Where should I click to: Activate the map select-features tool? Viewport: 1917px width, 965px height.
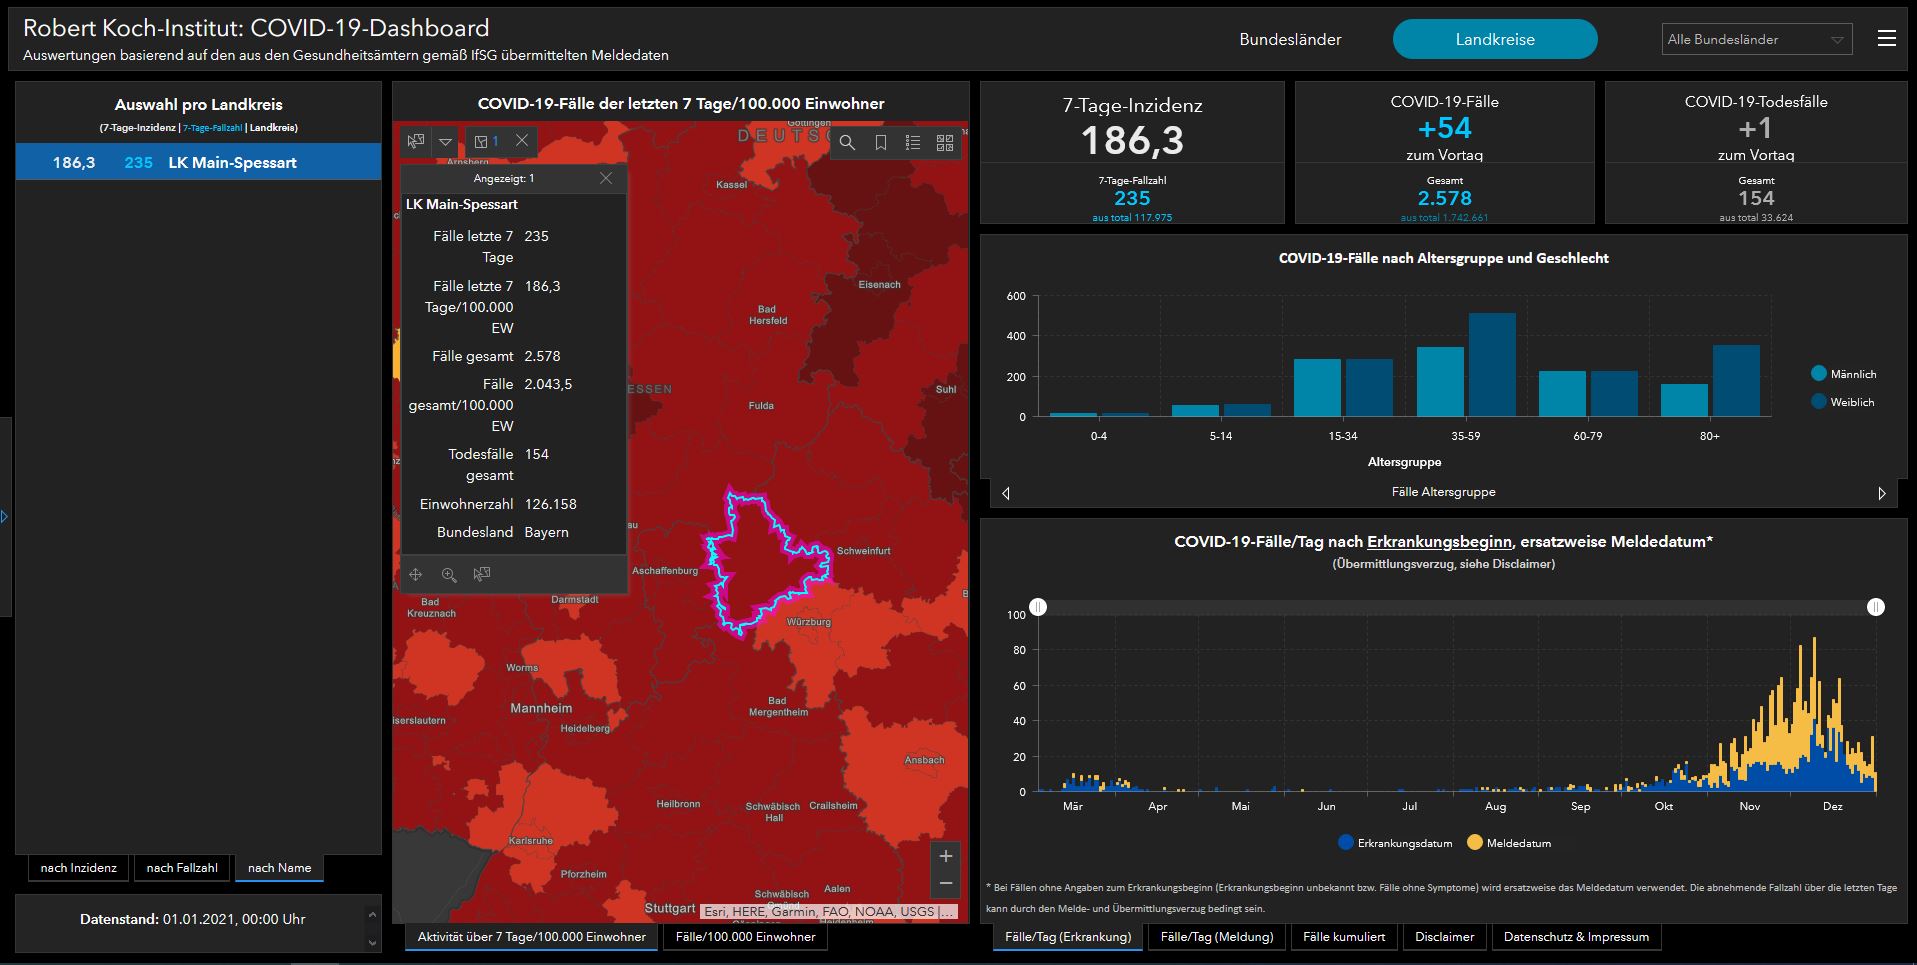[416, 141]
